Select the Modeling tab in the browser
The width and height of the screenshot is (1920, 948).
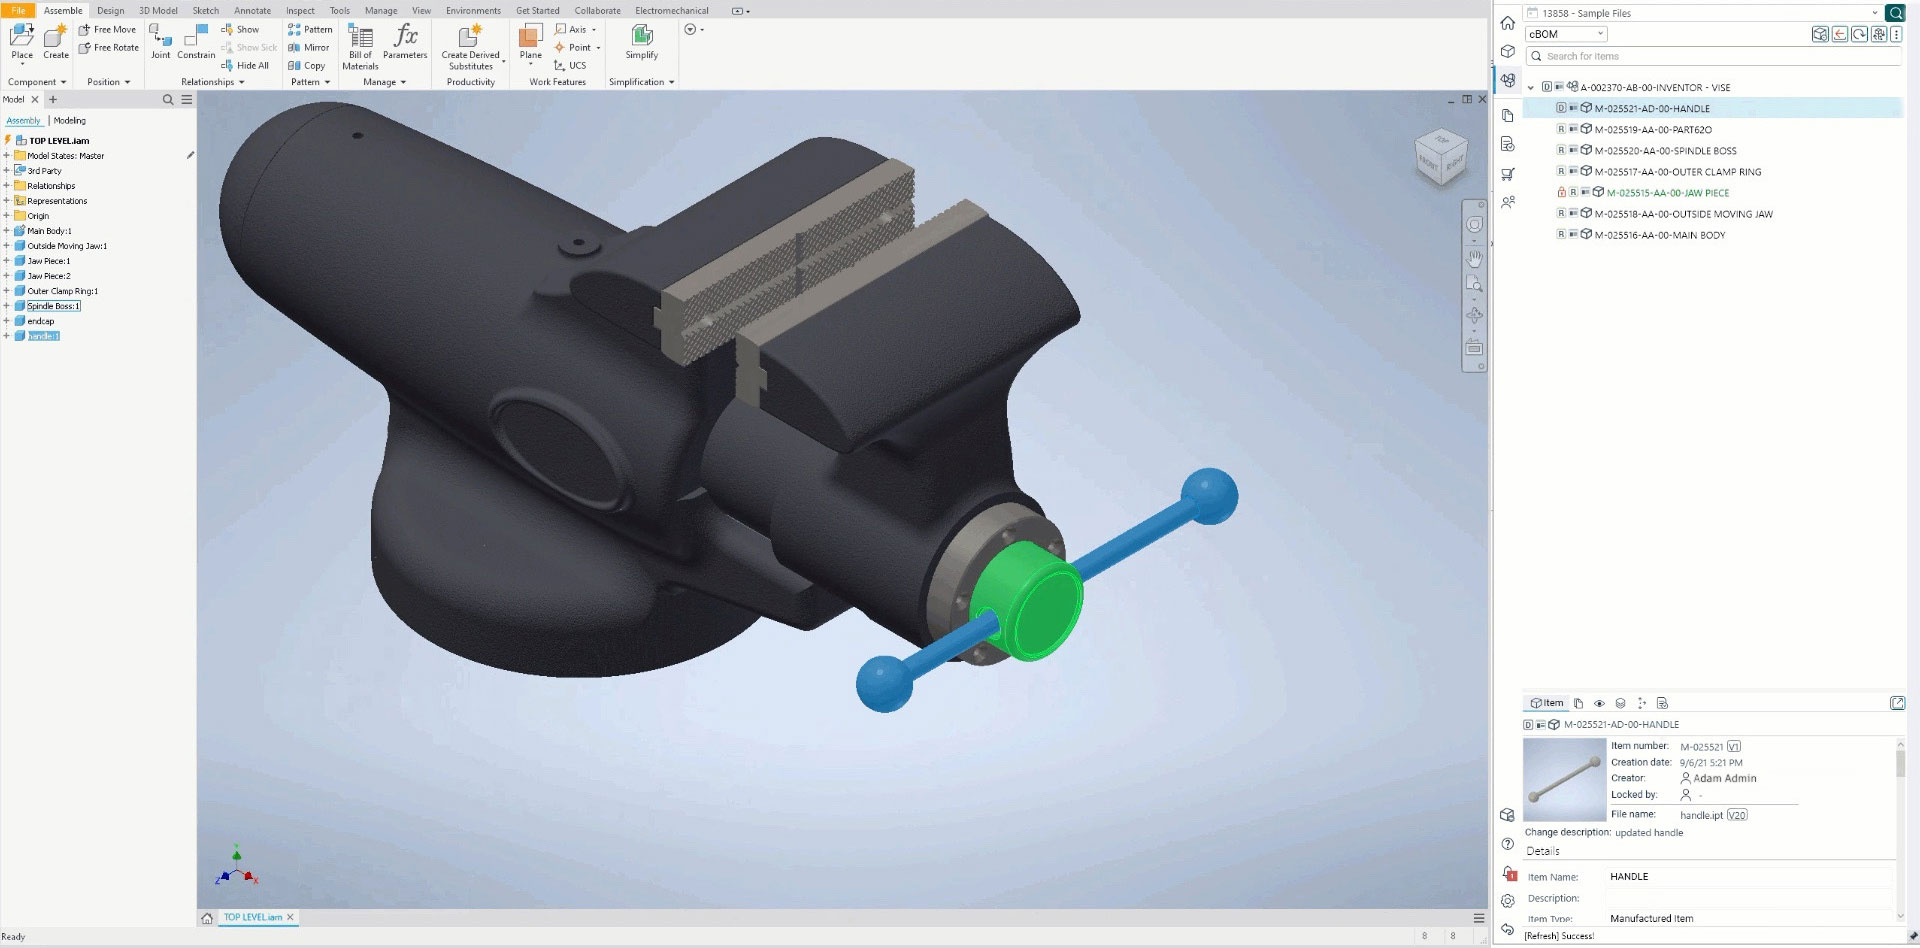(x=68, y=120)
